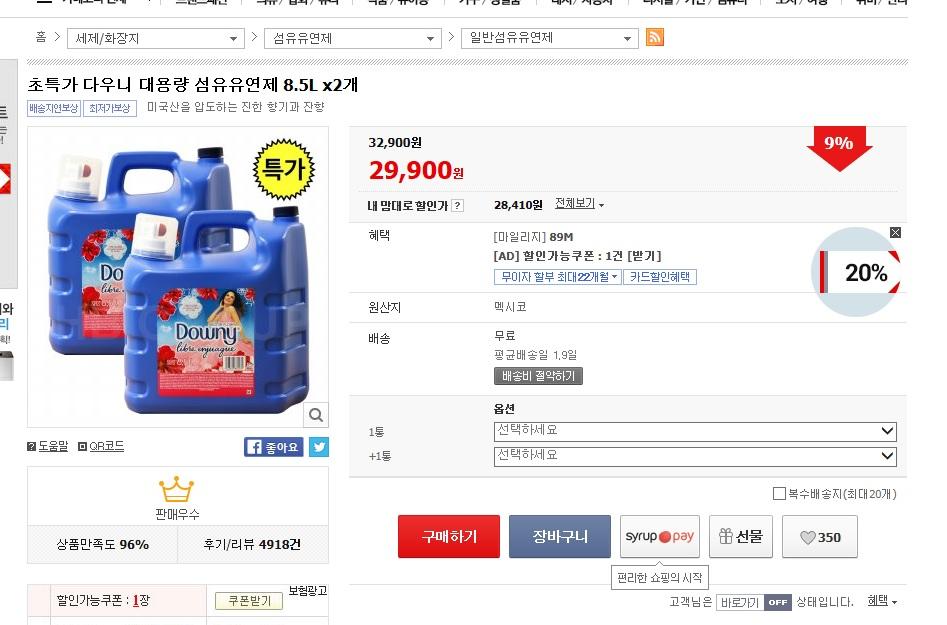Viewport: 947px width, 625px height.
Task: Close the 20% coupon popup
Action: (x=895, y=233)
